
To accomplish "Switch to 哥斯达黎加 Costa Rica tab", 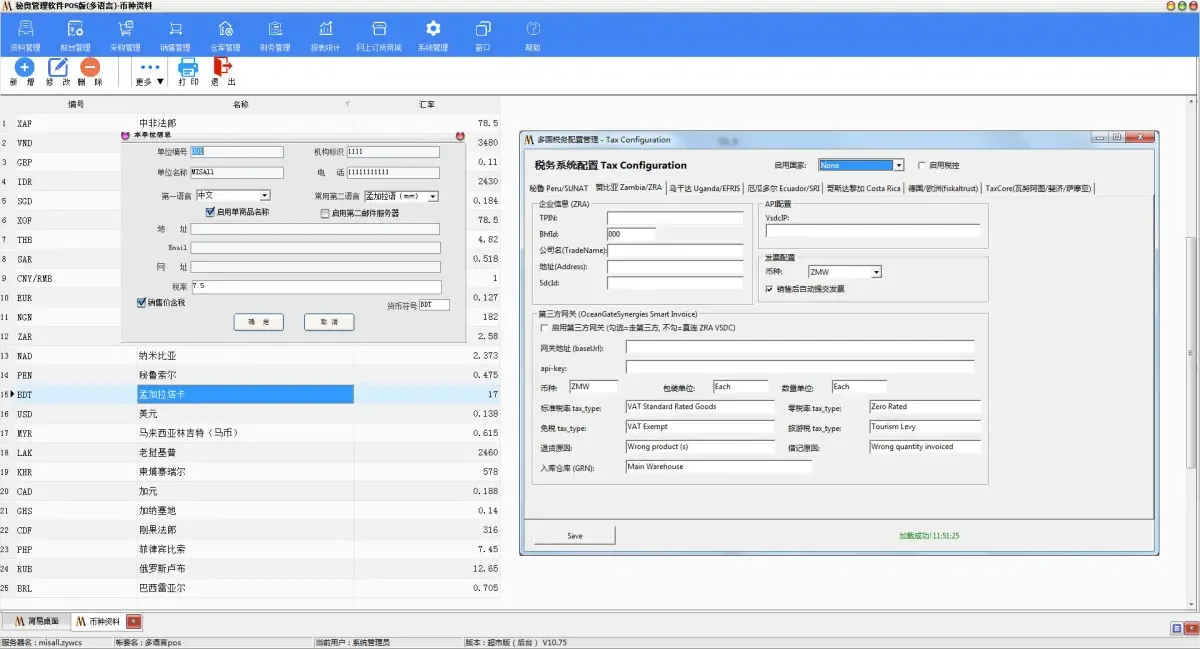I will (863, 188).
